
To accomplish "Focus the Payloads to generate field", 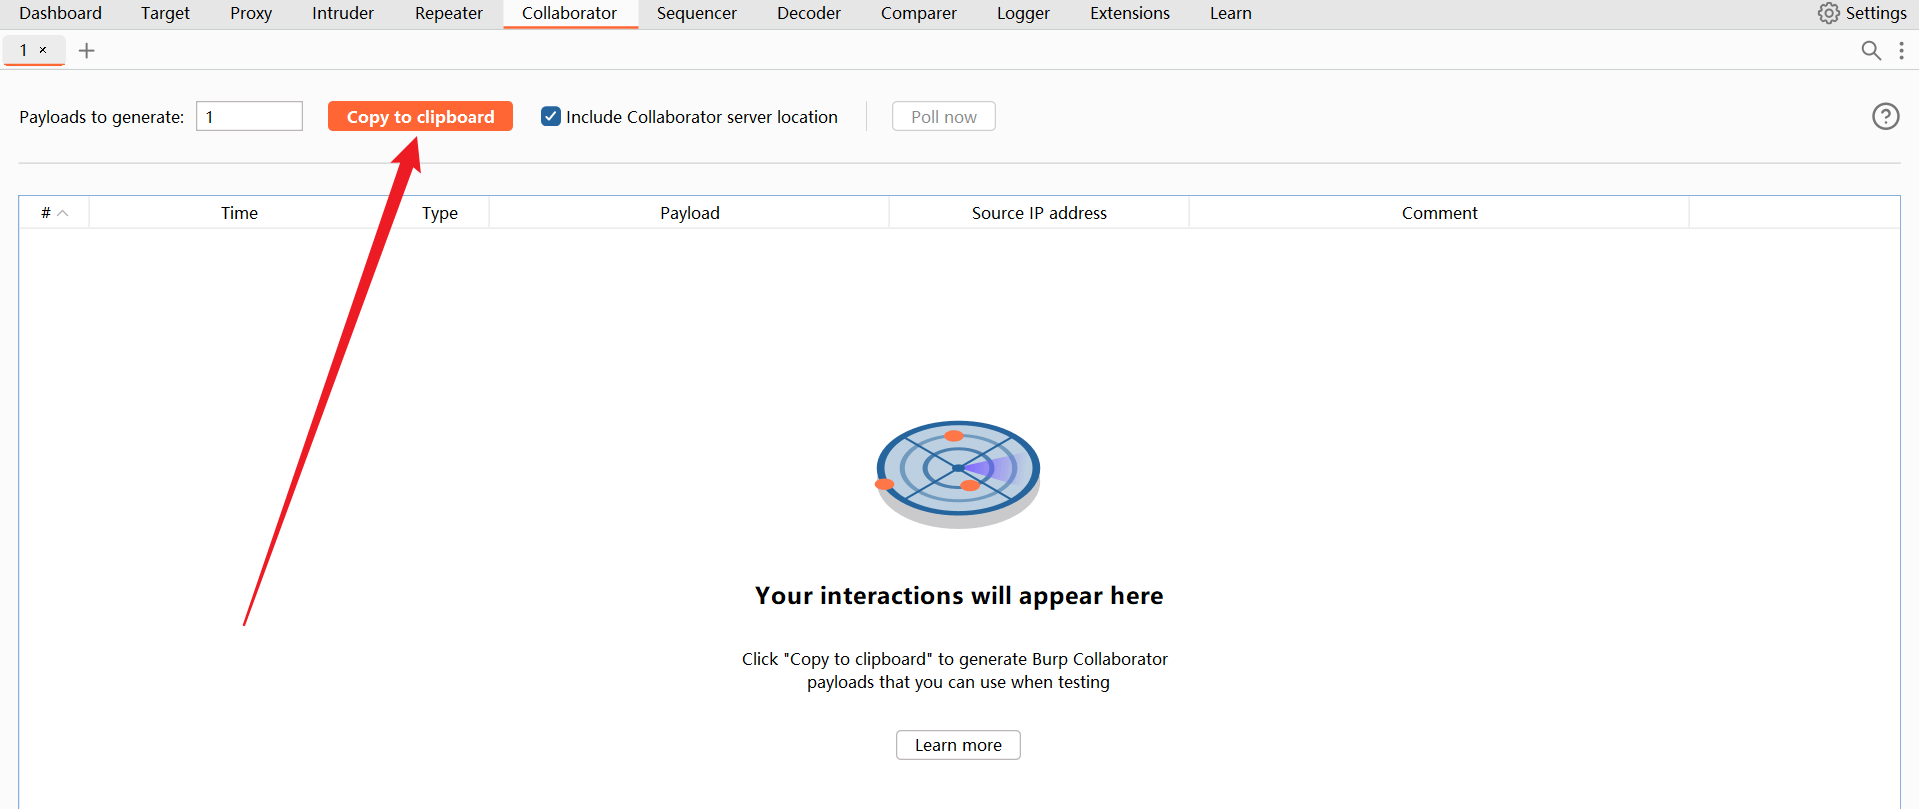I will click(249, 116).
